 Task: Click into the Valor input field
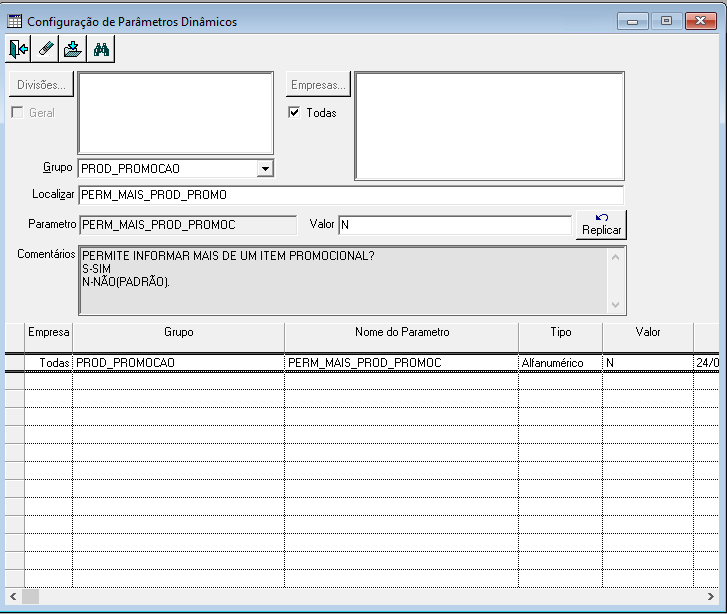[455, 225]
